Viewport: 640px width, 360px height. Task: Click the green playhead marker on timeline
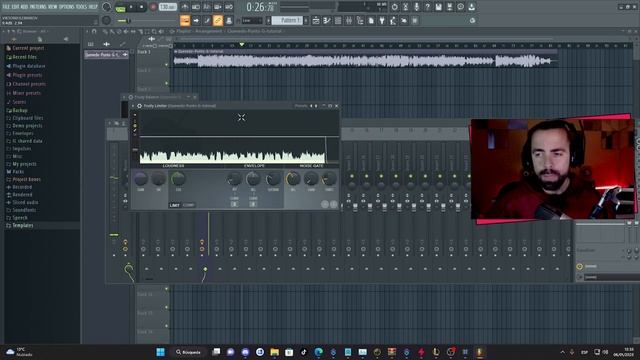click(242, 44)
